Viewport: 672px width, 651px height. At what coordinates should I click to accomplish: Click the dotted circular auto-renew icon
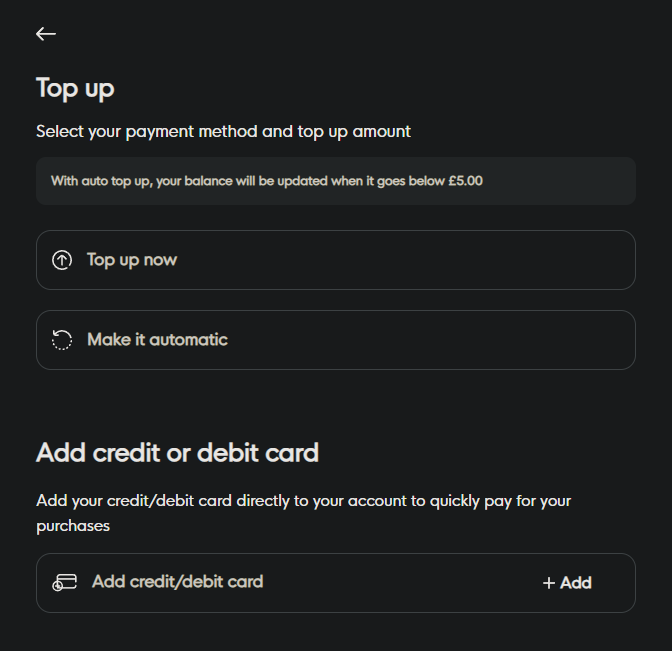(x=62, y=340)
